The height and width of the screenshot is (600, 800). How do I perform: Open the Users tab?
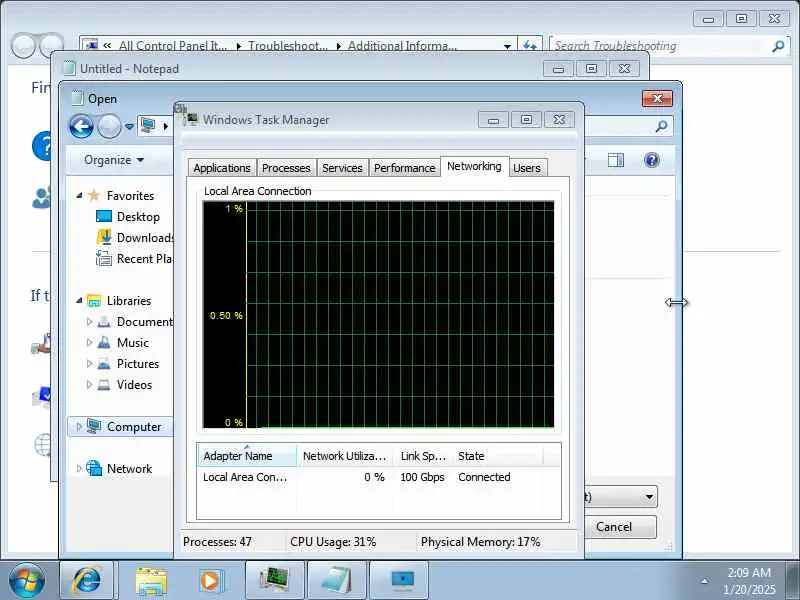(527, 168)
